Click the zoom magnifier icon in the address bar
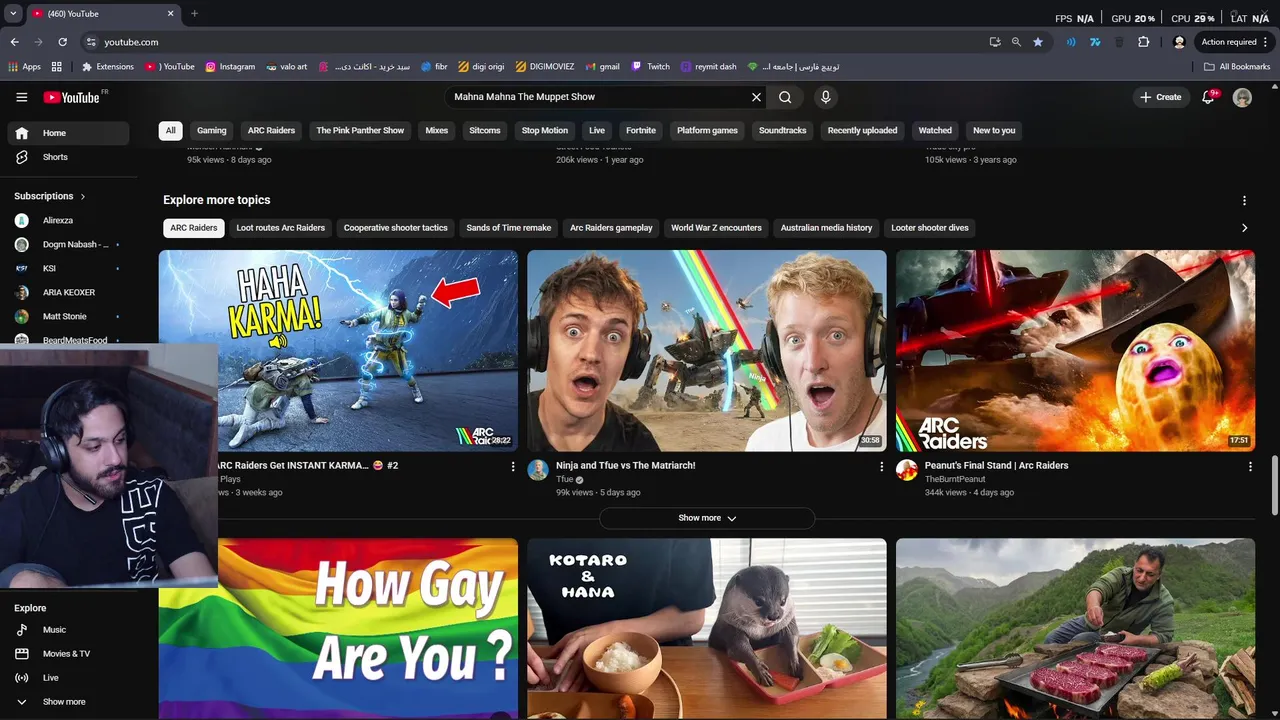The width and height of the screenshot is (1280, 720). click(x=1016, y=42)
